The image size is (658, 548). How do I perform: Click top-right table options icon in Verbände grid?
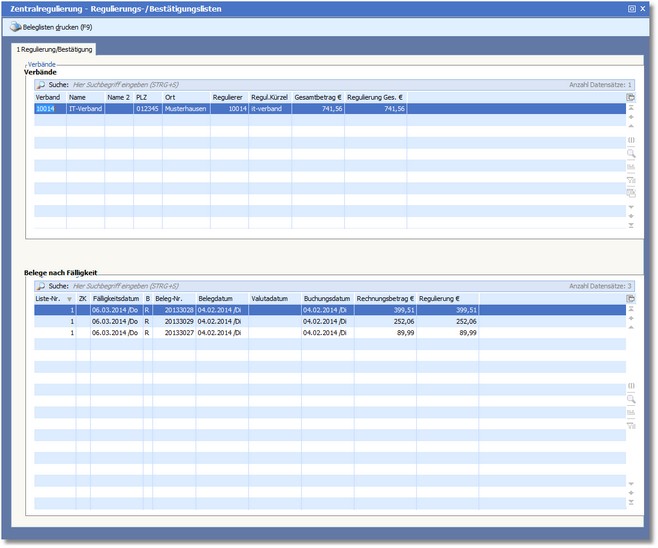[x=631, y=97]
